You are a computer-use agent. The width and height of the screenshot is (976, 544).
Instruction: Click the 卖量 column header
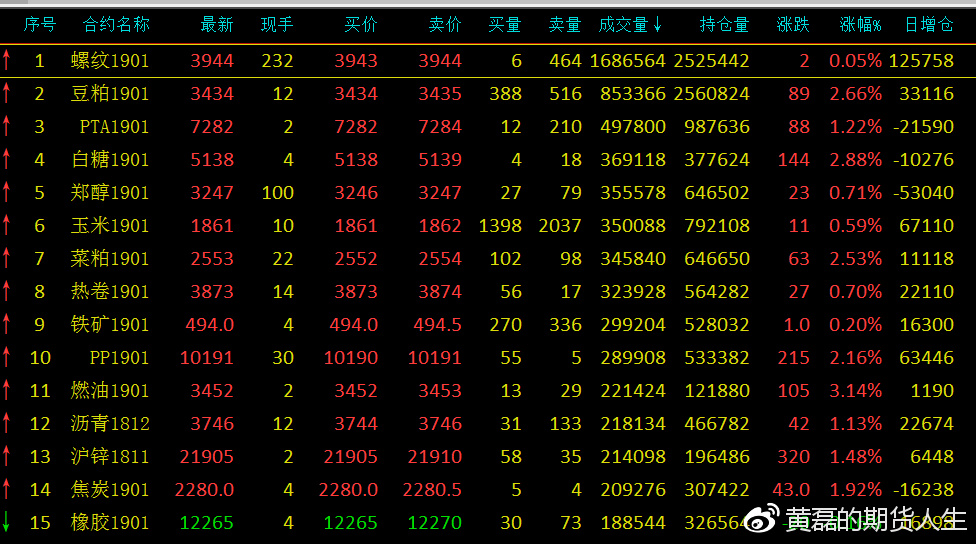click(565, 25)
